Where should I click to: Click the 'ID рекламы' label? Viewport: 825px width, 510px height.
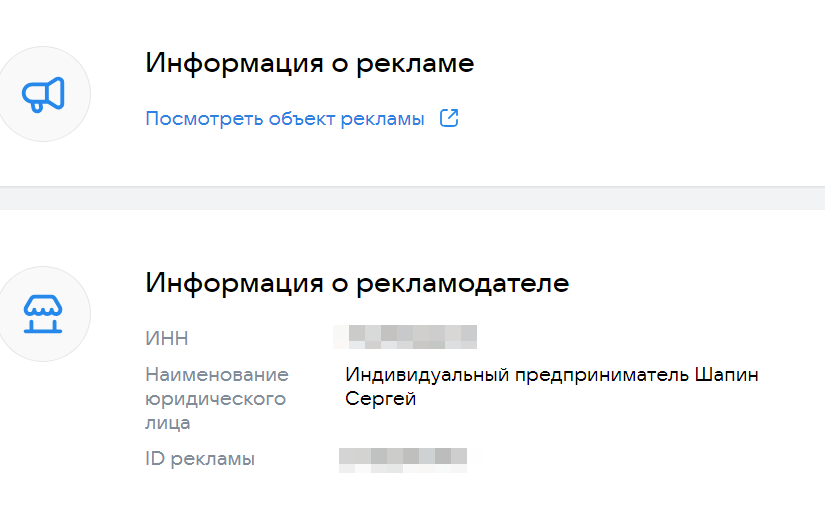[200, 459]
